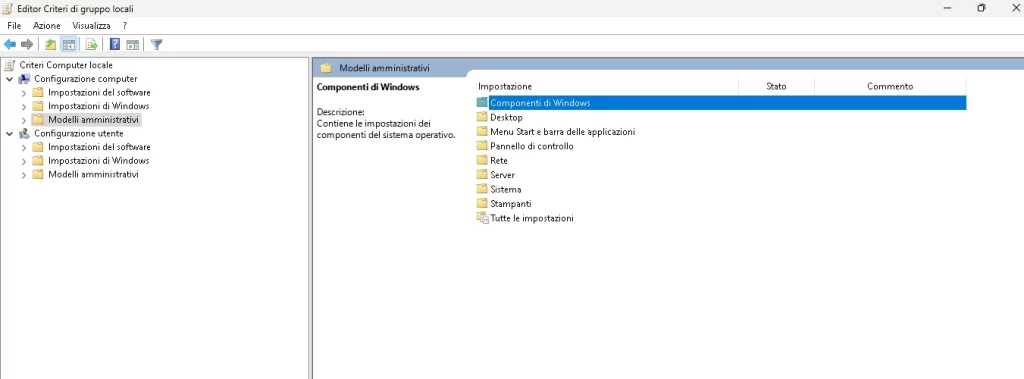Viewport: 1024px width, 379px height.
Task: Select the Stampanti entry text
Action: [x=511, y=203]
